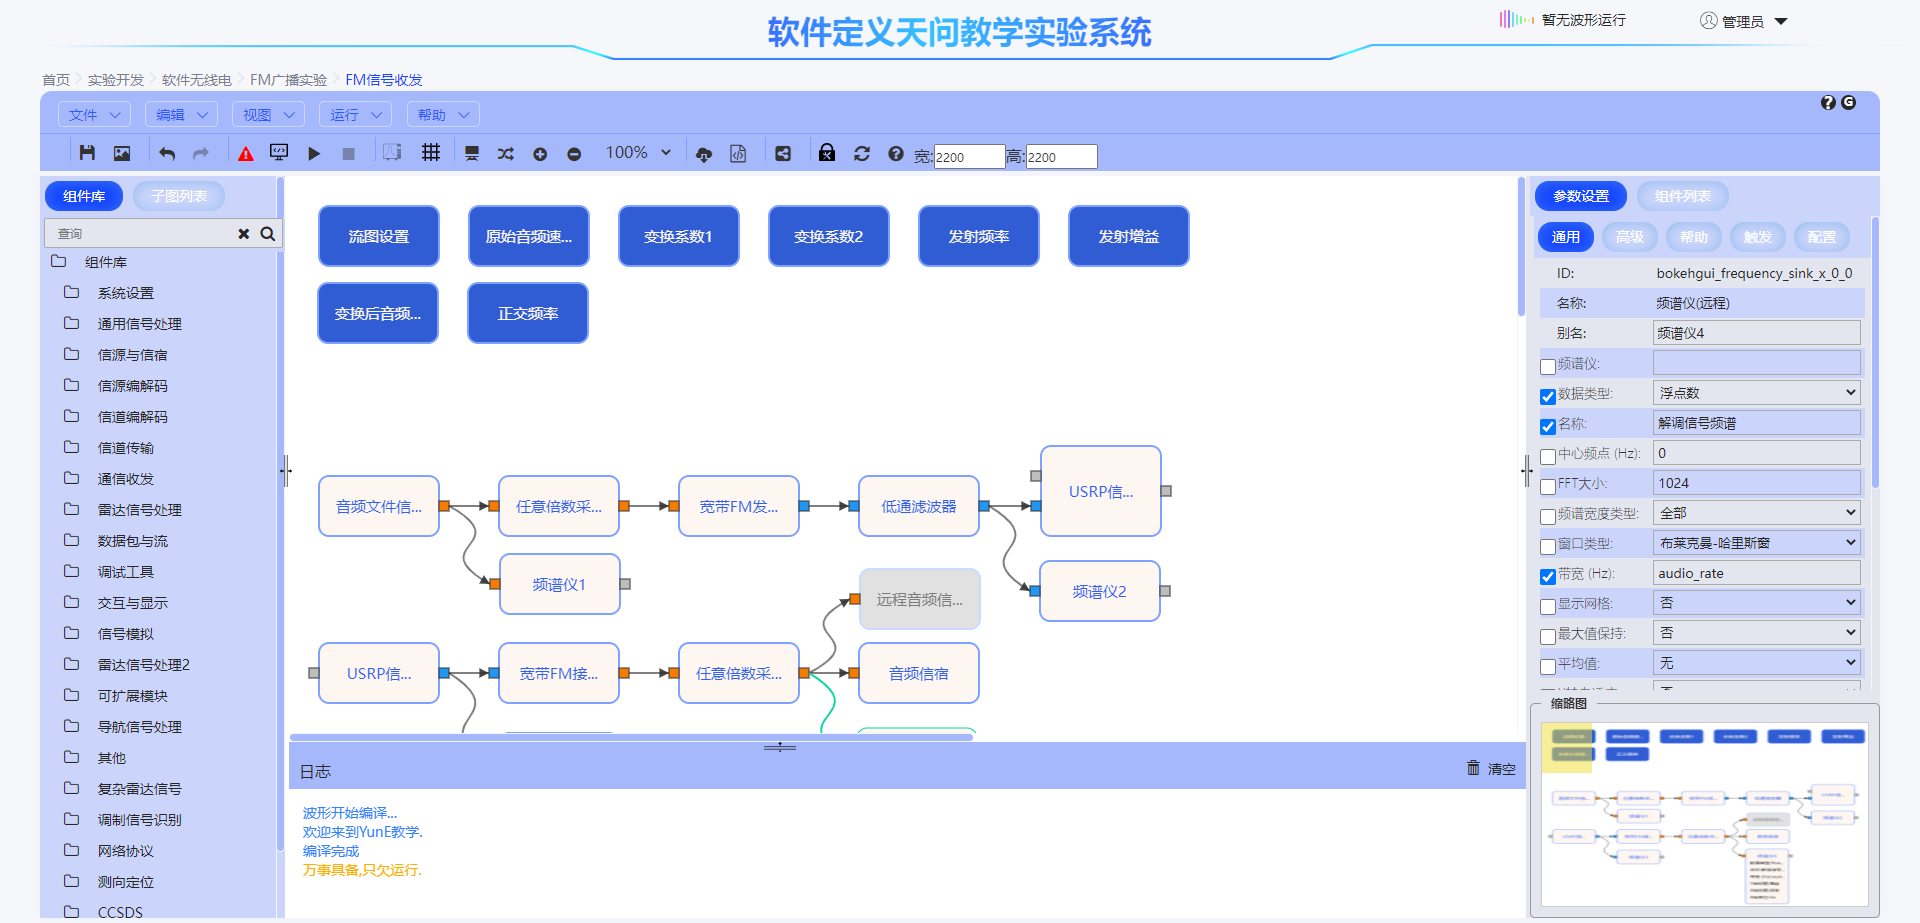Screen dimensions: 1920x923
Task: Open the 数据类型 浮点数 dropdown
Action: (x=1757, y=393)
